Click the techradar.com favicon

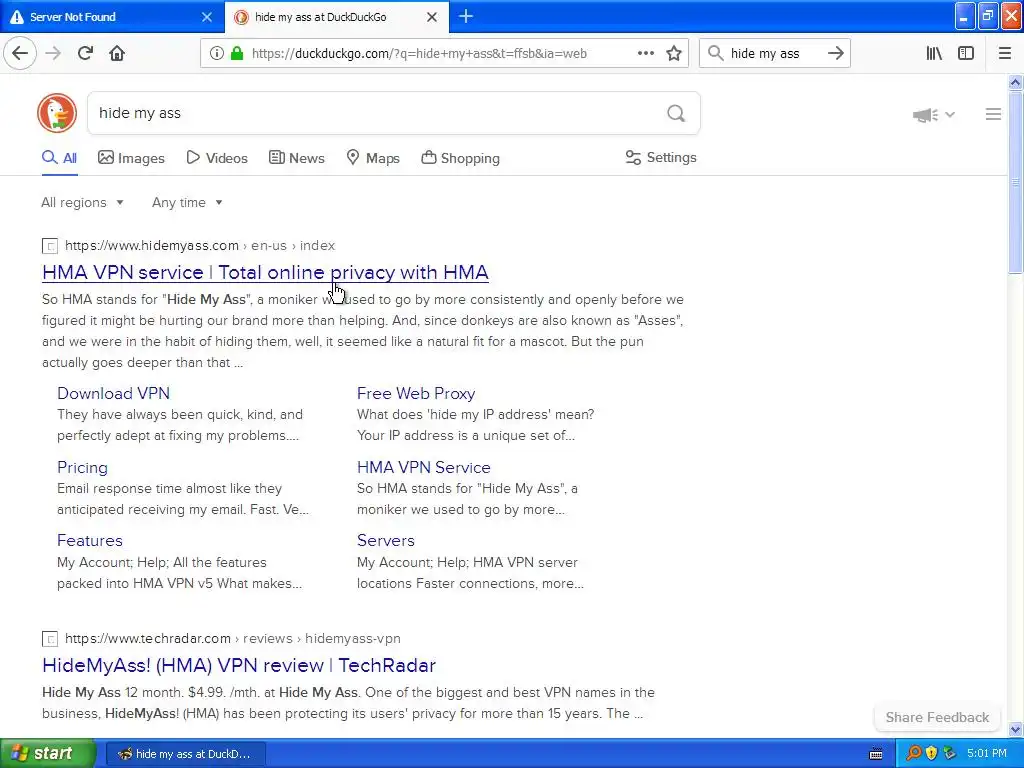pos(50,639)
